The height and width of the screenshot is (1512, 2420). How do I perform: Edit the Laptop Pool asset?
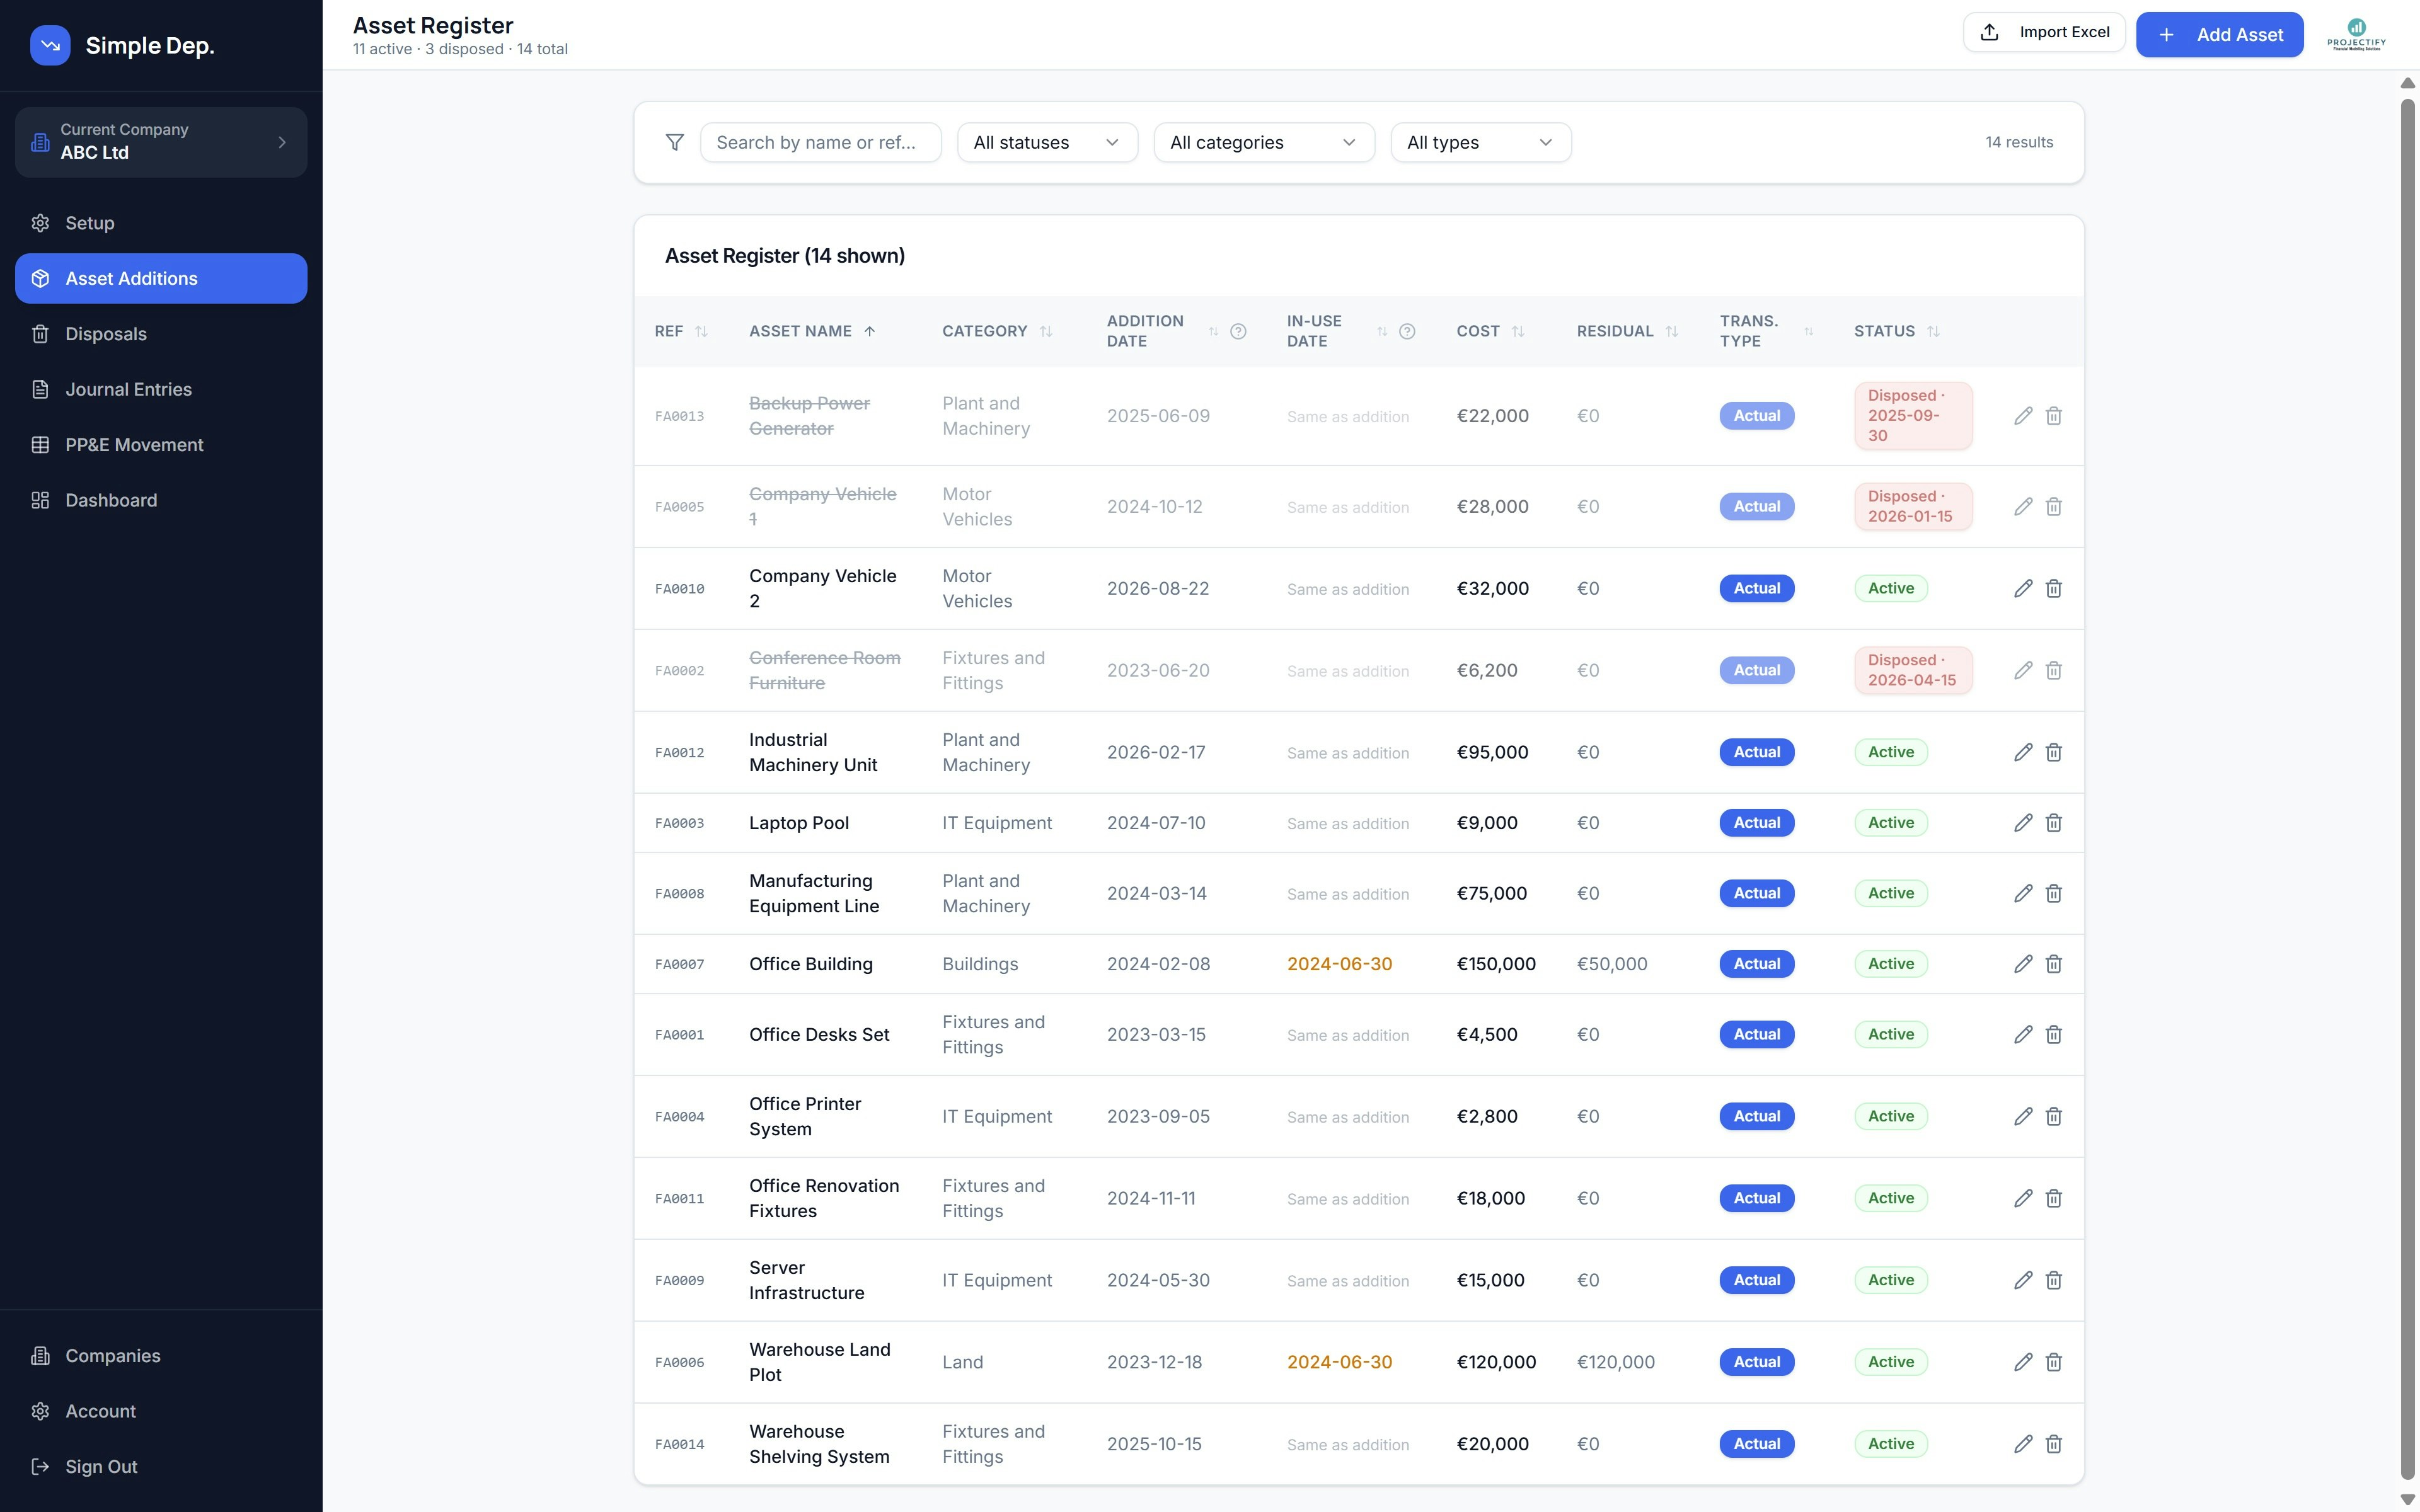coord(2023,823)
